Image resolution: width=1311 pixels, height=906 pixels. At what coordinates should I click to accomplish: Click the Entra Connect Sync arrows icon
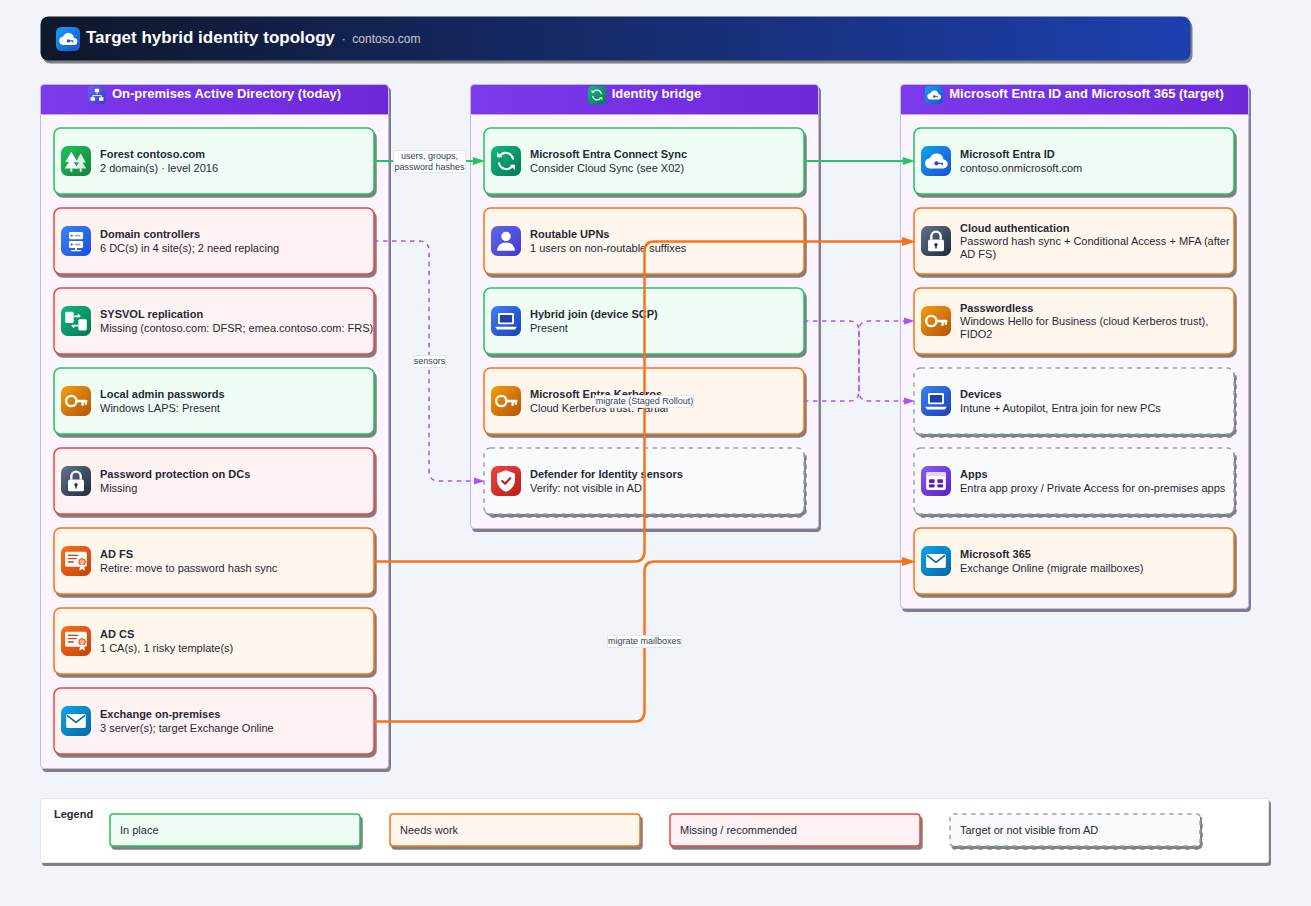[x=506, y=161]
